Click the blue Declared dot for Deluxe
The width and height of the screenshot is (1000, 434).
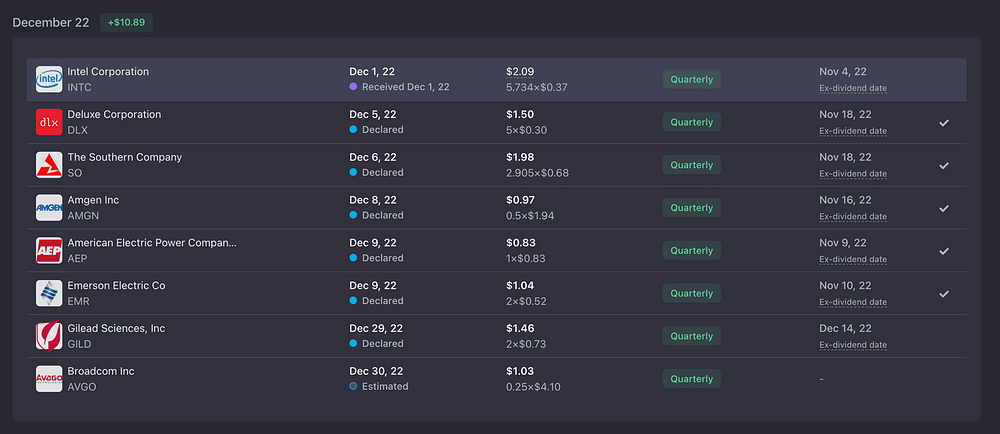pos(353,129)
